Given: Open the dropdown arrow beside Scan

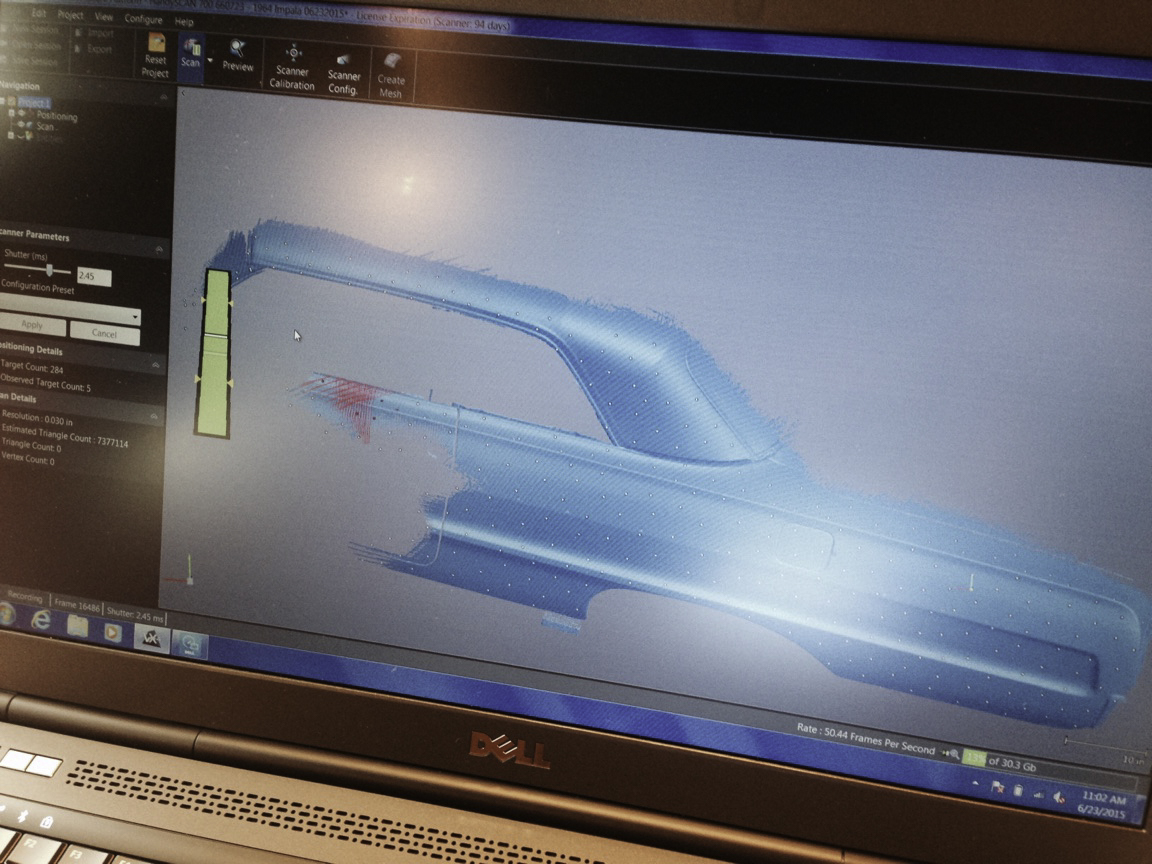Looking at the screenshot, I should [209, 60].
